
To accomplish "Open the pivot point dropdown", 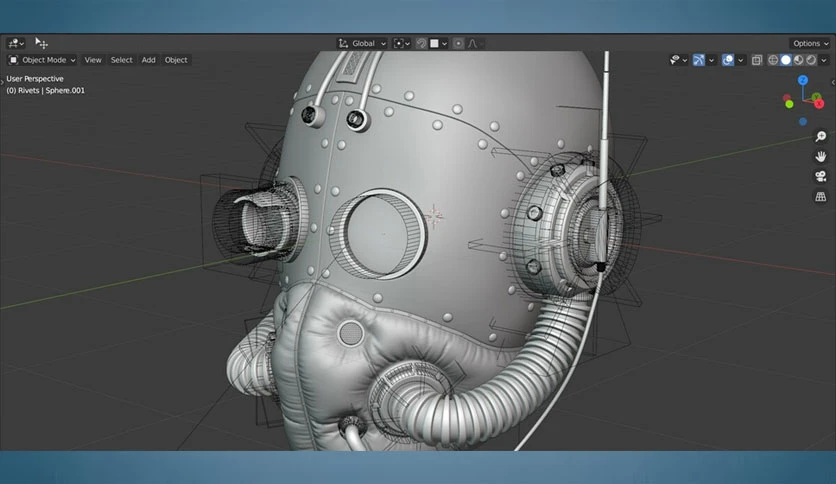I will click(401, 43).
